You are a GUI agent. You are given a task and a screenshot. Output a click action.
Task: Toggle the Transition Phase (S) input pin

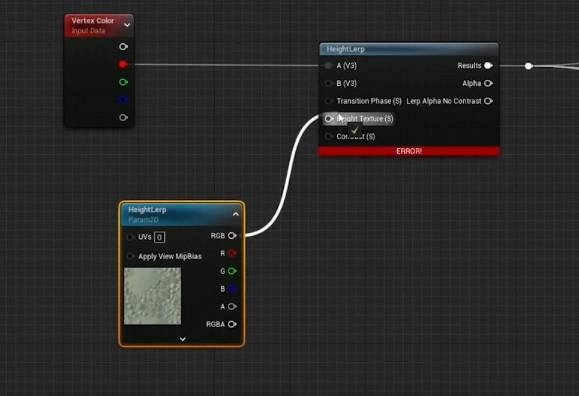tap(328, 101)
